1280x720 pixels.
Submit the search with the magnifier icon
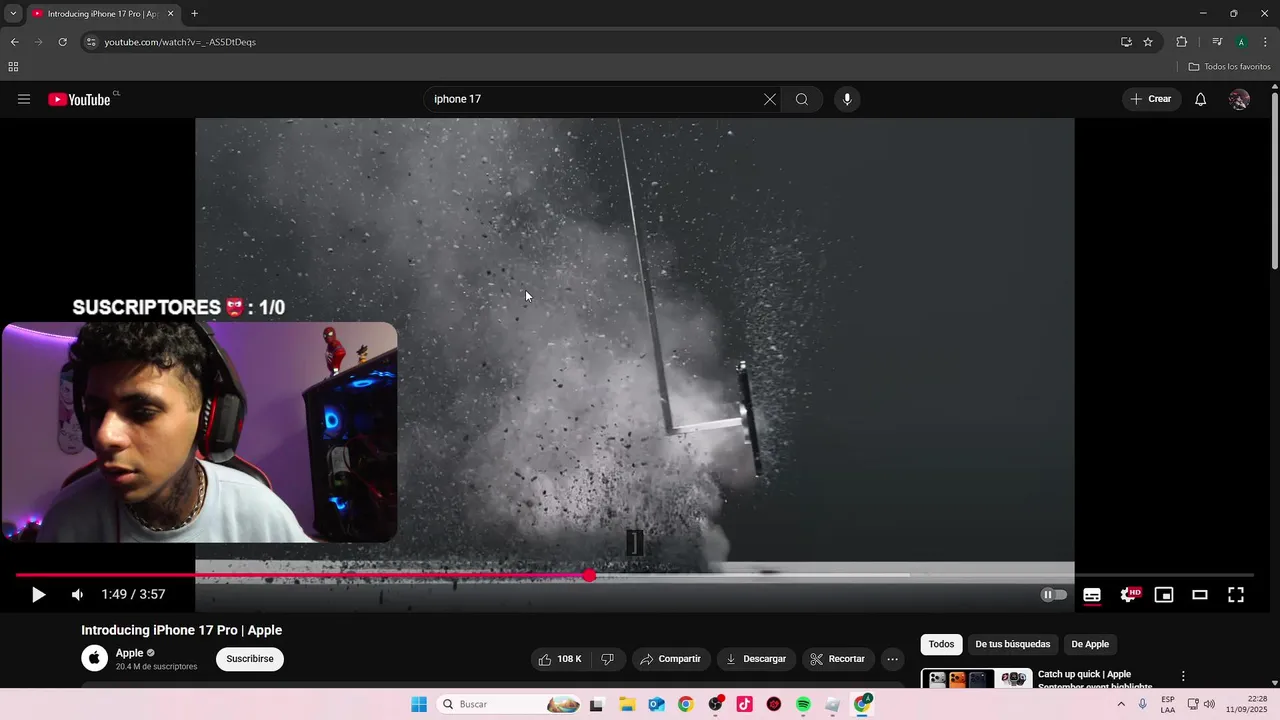coord(802,99)
